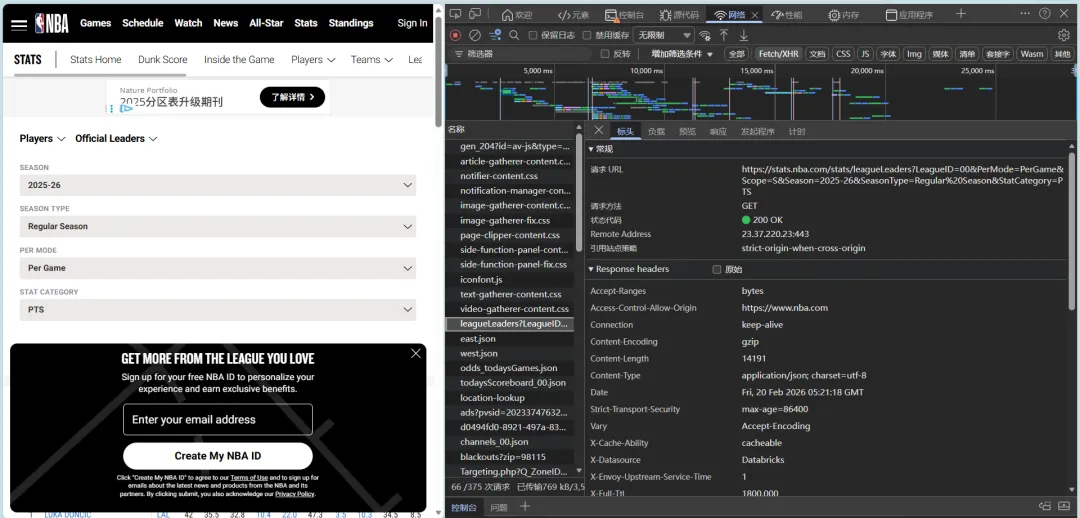Click the export HAR download arrow
The width and height of the screenshot is (1080, 518).
[744, 35]
